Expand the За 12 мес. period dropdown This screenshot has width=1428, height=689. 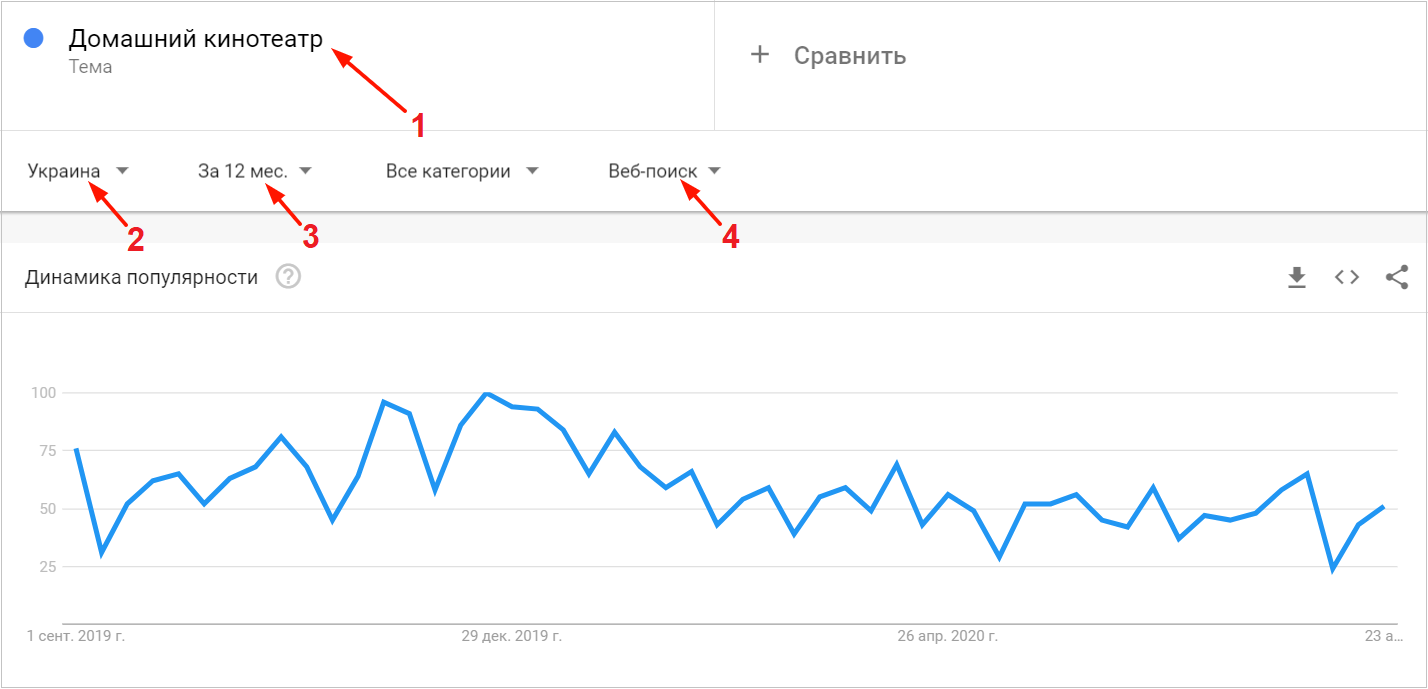255,171
